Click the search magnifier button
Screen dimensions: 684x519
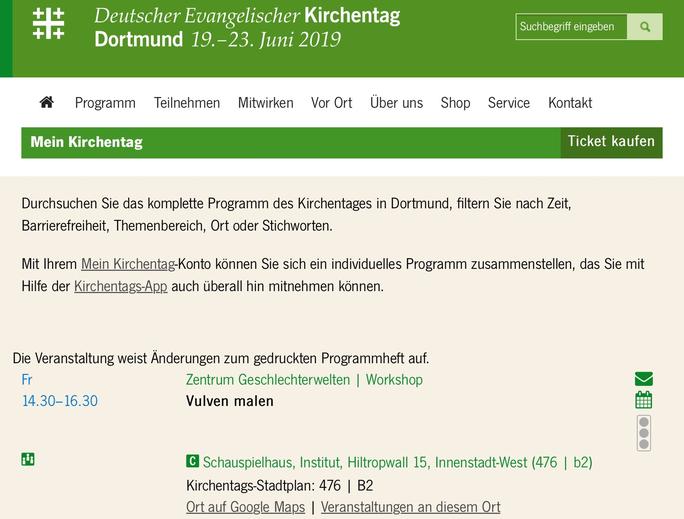(645, 27)
